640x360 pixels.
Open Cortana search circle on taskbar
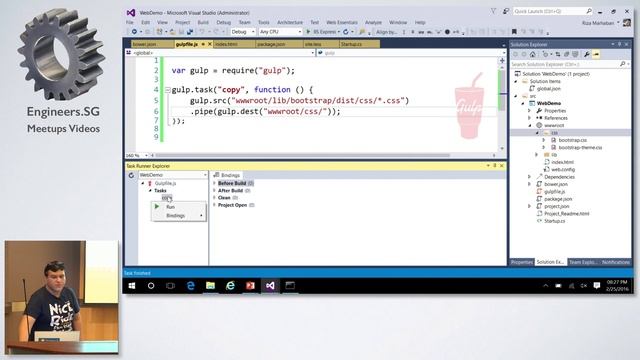151,286
